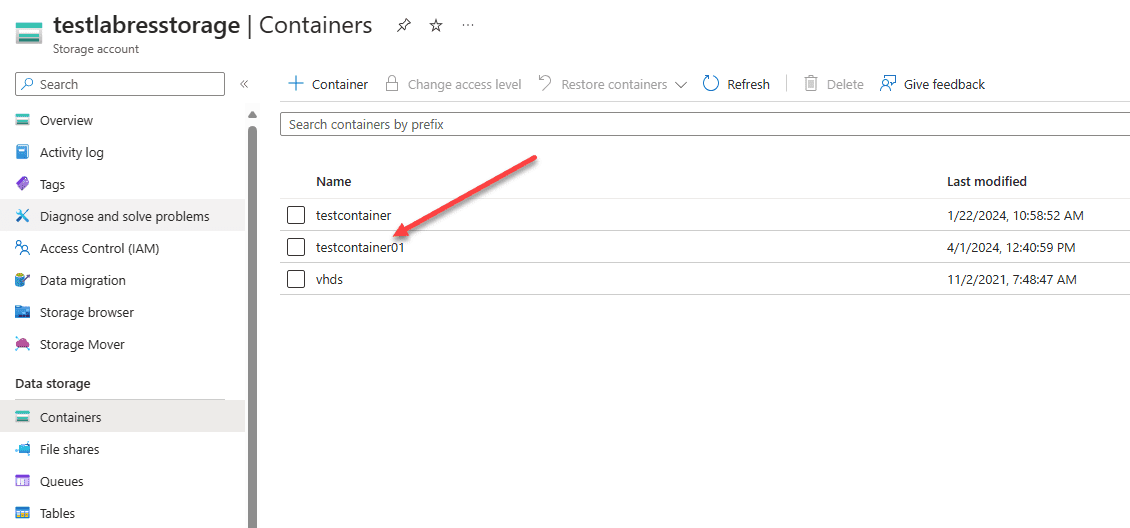Mark as favorite with the star icon
The image size is (1130, 528).
coord(436,26)
